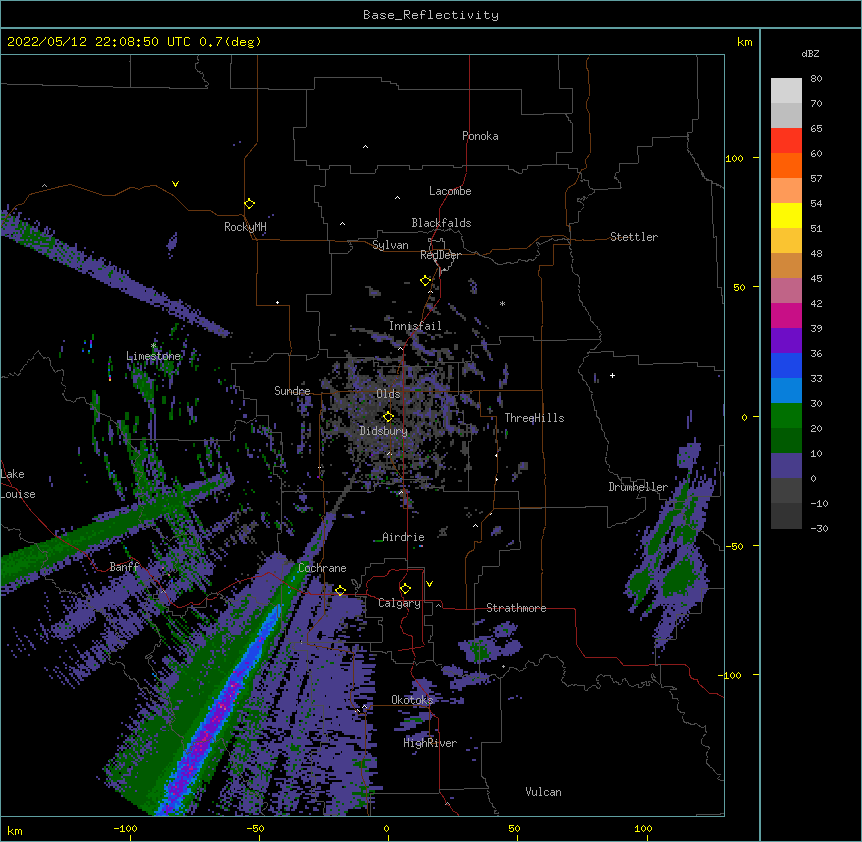Image resolution: width=862 pixels, height=842 pixels.
Task: Click the white asterisk marker east of Innisfail
Action: (502, 304)
